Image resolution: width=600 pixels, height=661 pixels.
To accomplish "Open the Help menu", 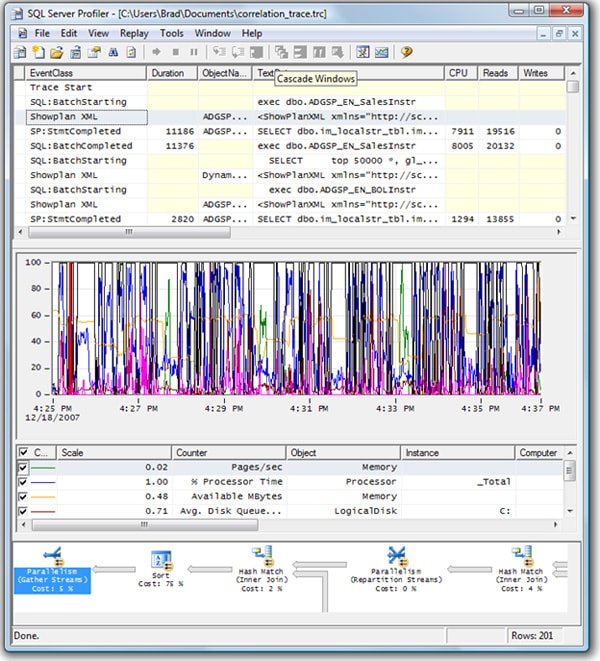I will coord(252,33).
